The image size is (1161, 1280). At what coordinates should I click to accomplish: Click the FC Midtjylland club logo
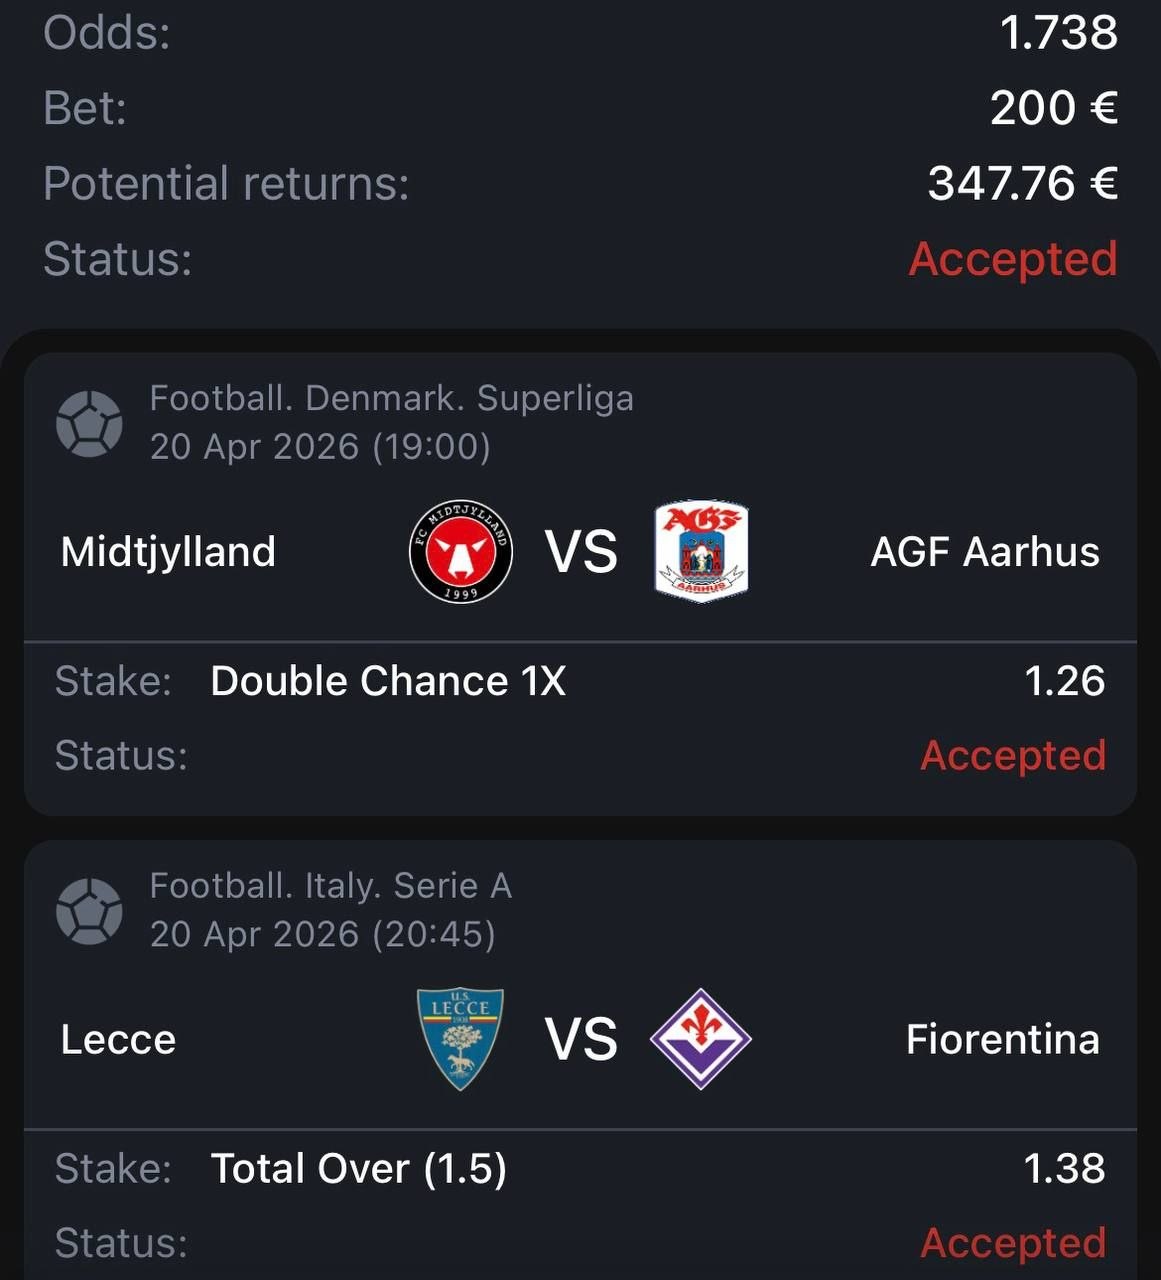(461, 552)
